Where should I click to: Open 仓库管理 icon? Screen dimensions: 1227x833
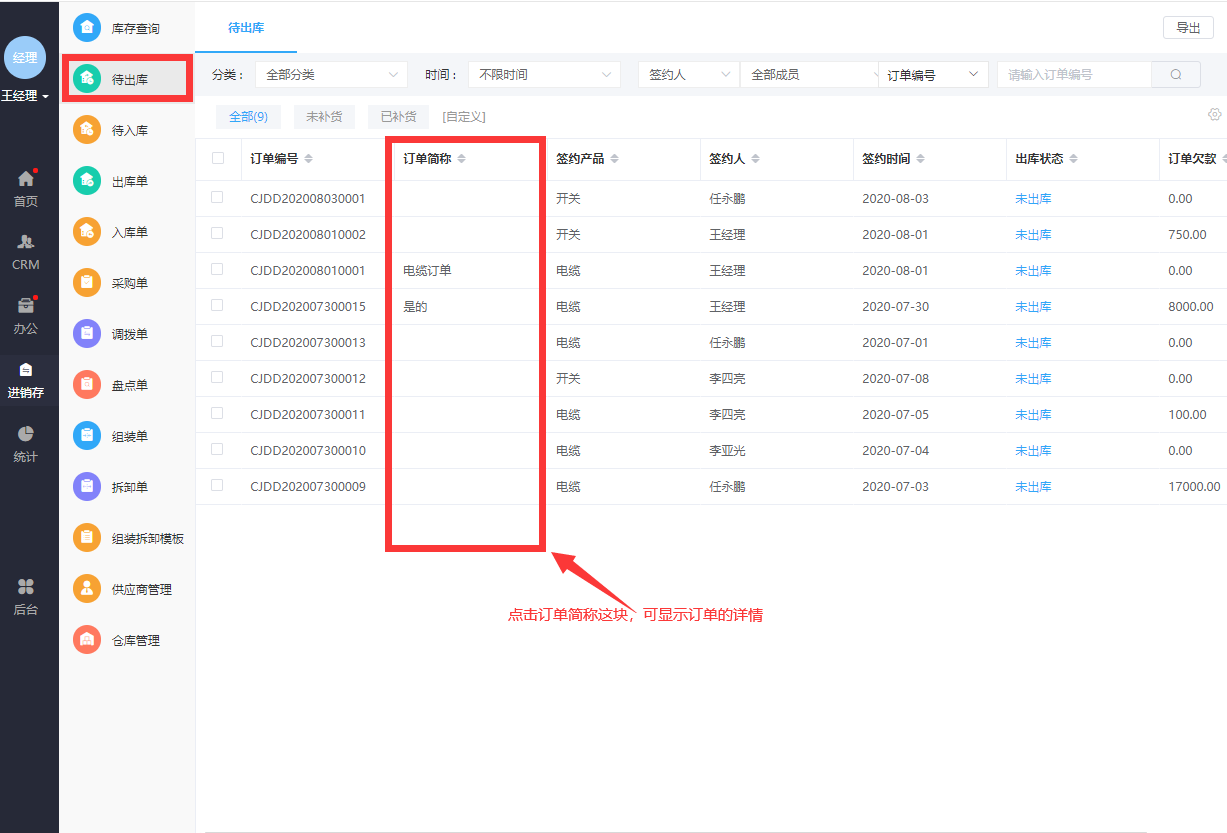click(87, 640)
